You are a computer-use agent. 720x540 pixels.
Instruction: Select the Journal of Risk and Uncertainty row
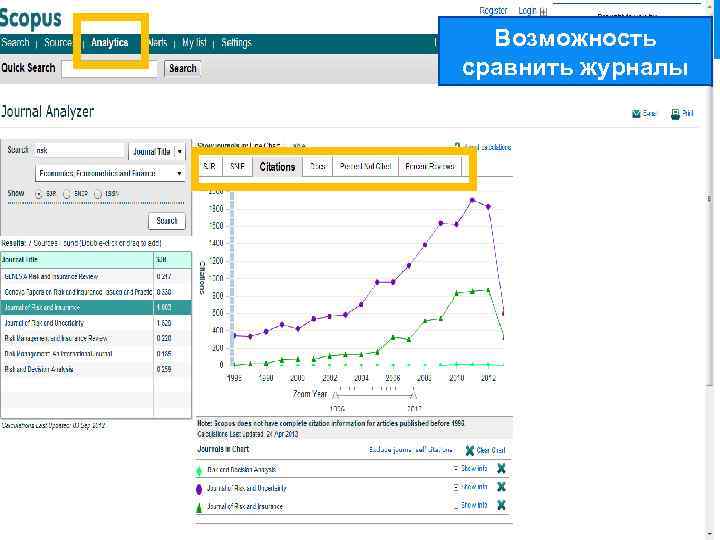coord(96,323)
